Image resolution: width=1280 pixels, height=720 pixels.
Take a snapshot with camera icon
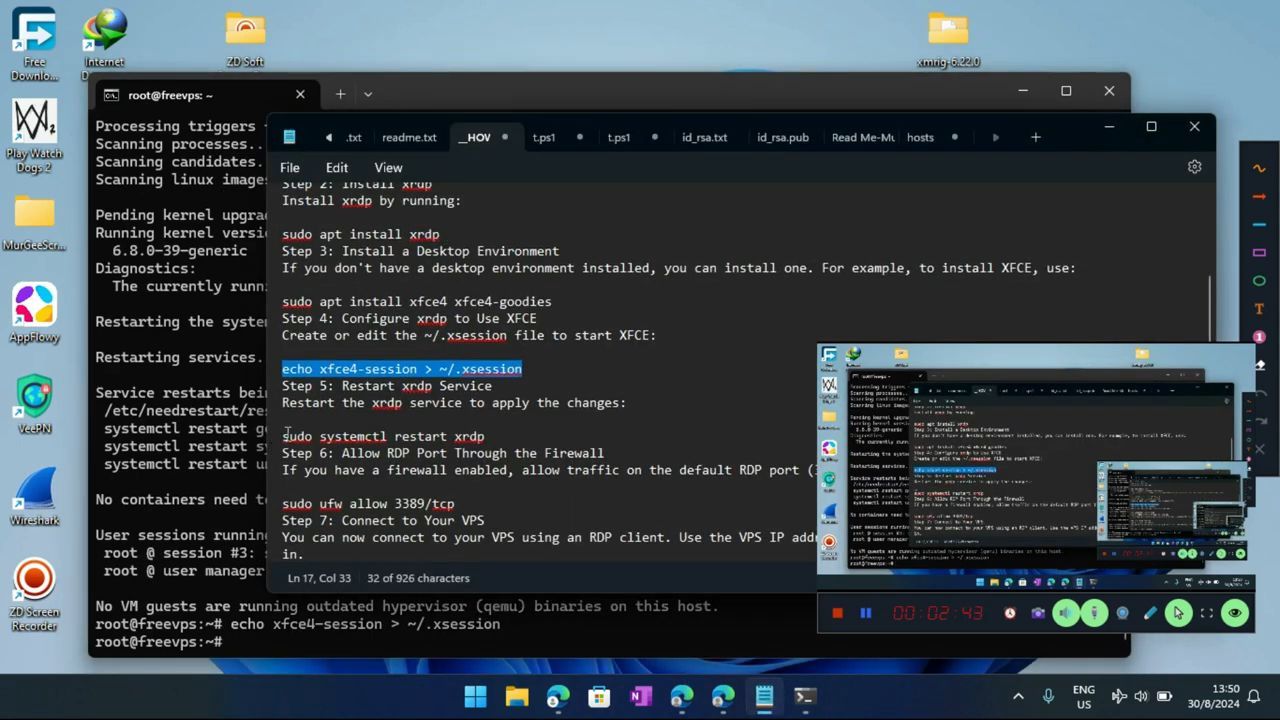1038,613
